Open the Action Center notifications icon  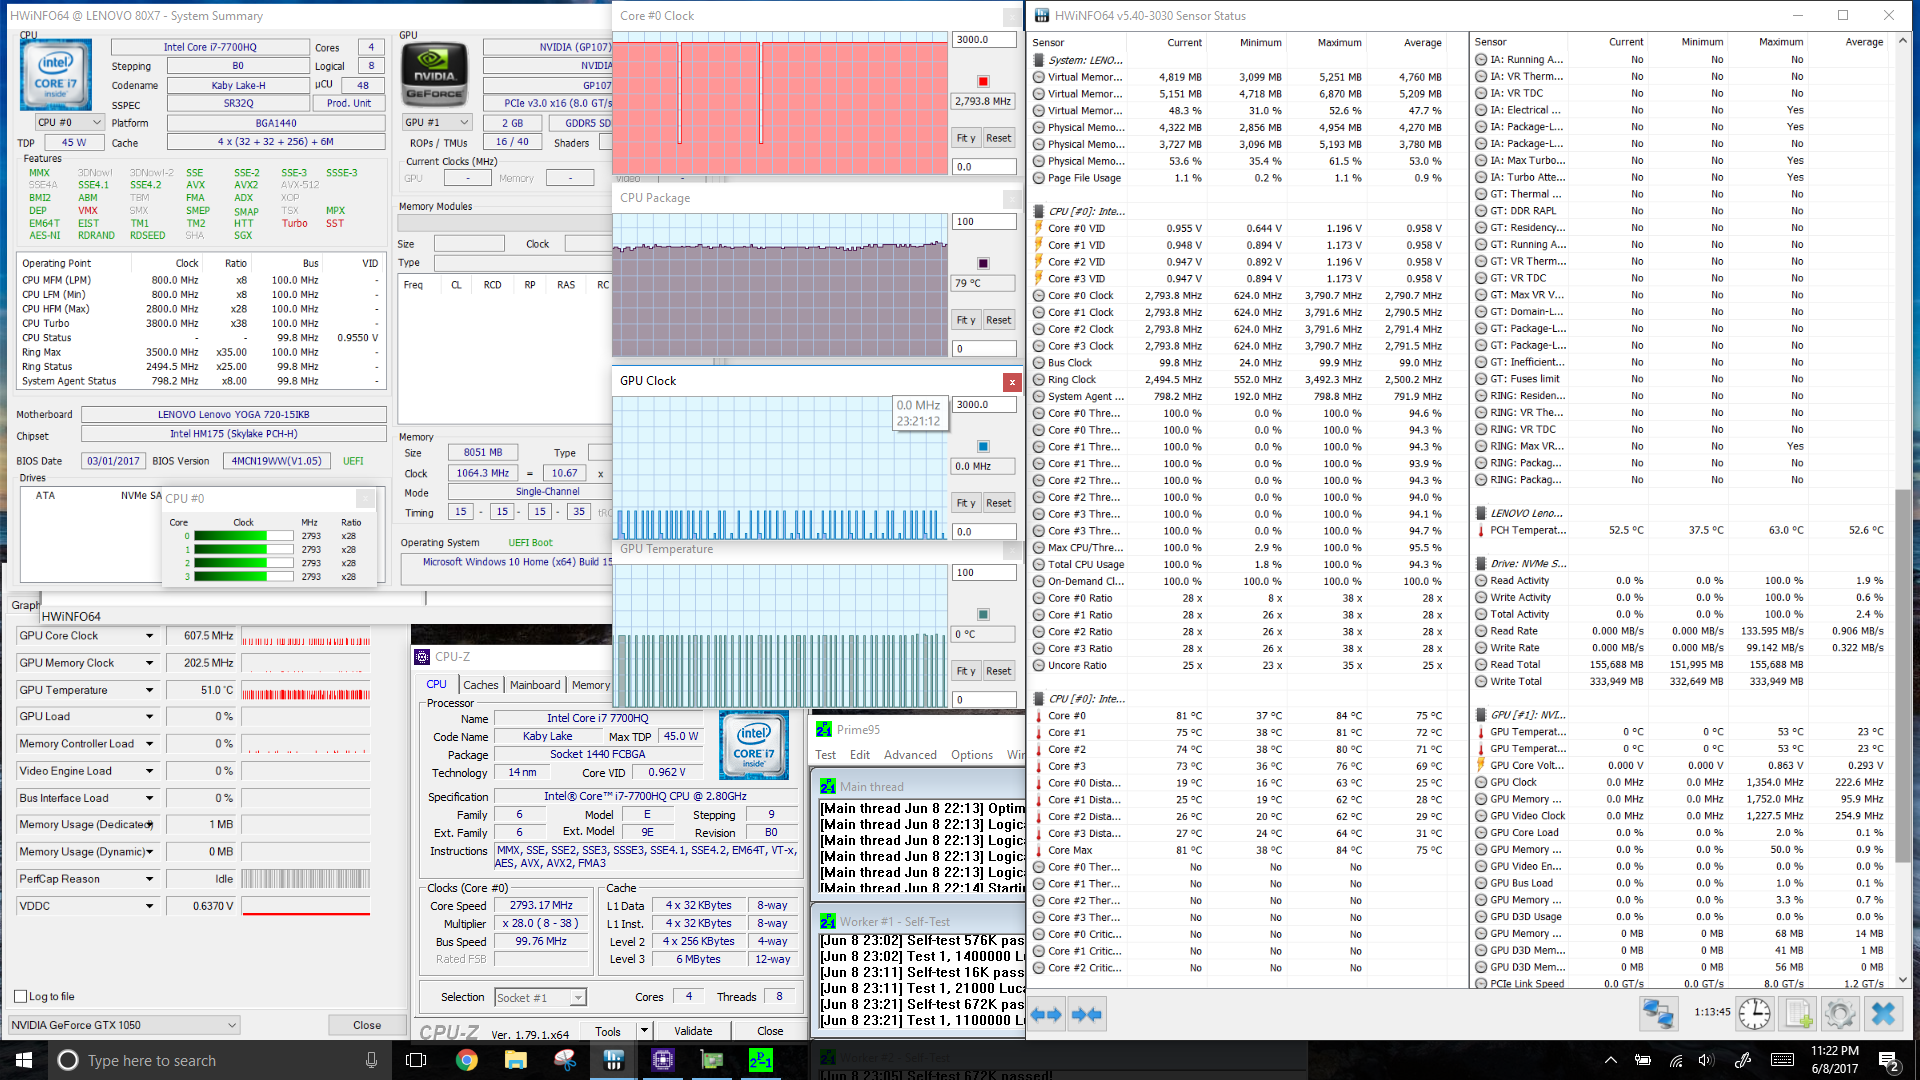(1889, 1060)
